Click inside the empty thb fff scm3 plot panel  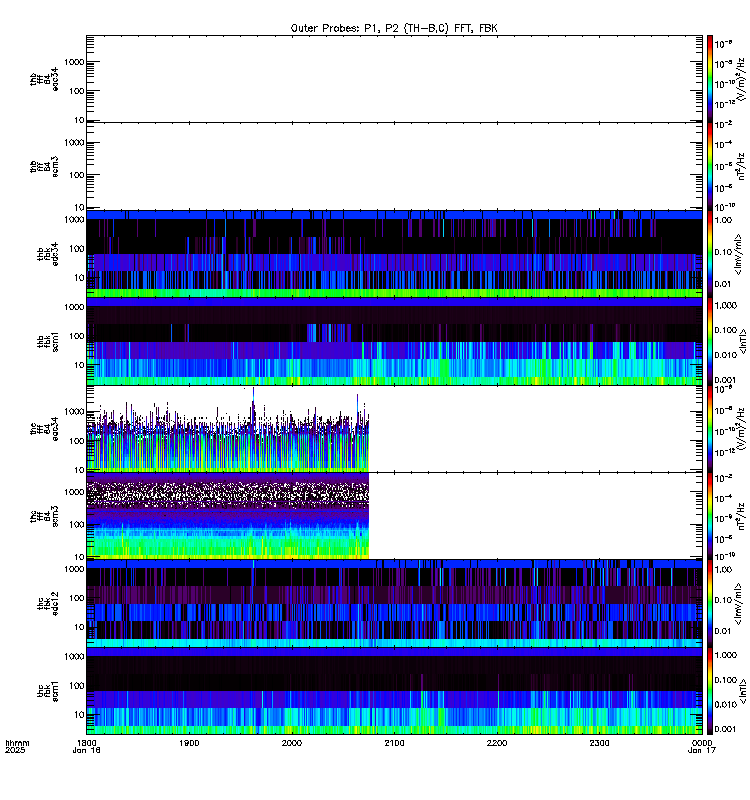click(x=394, y=166)
